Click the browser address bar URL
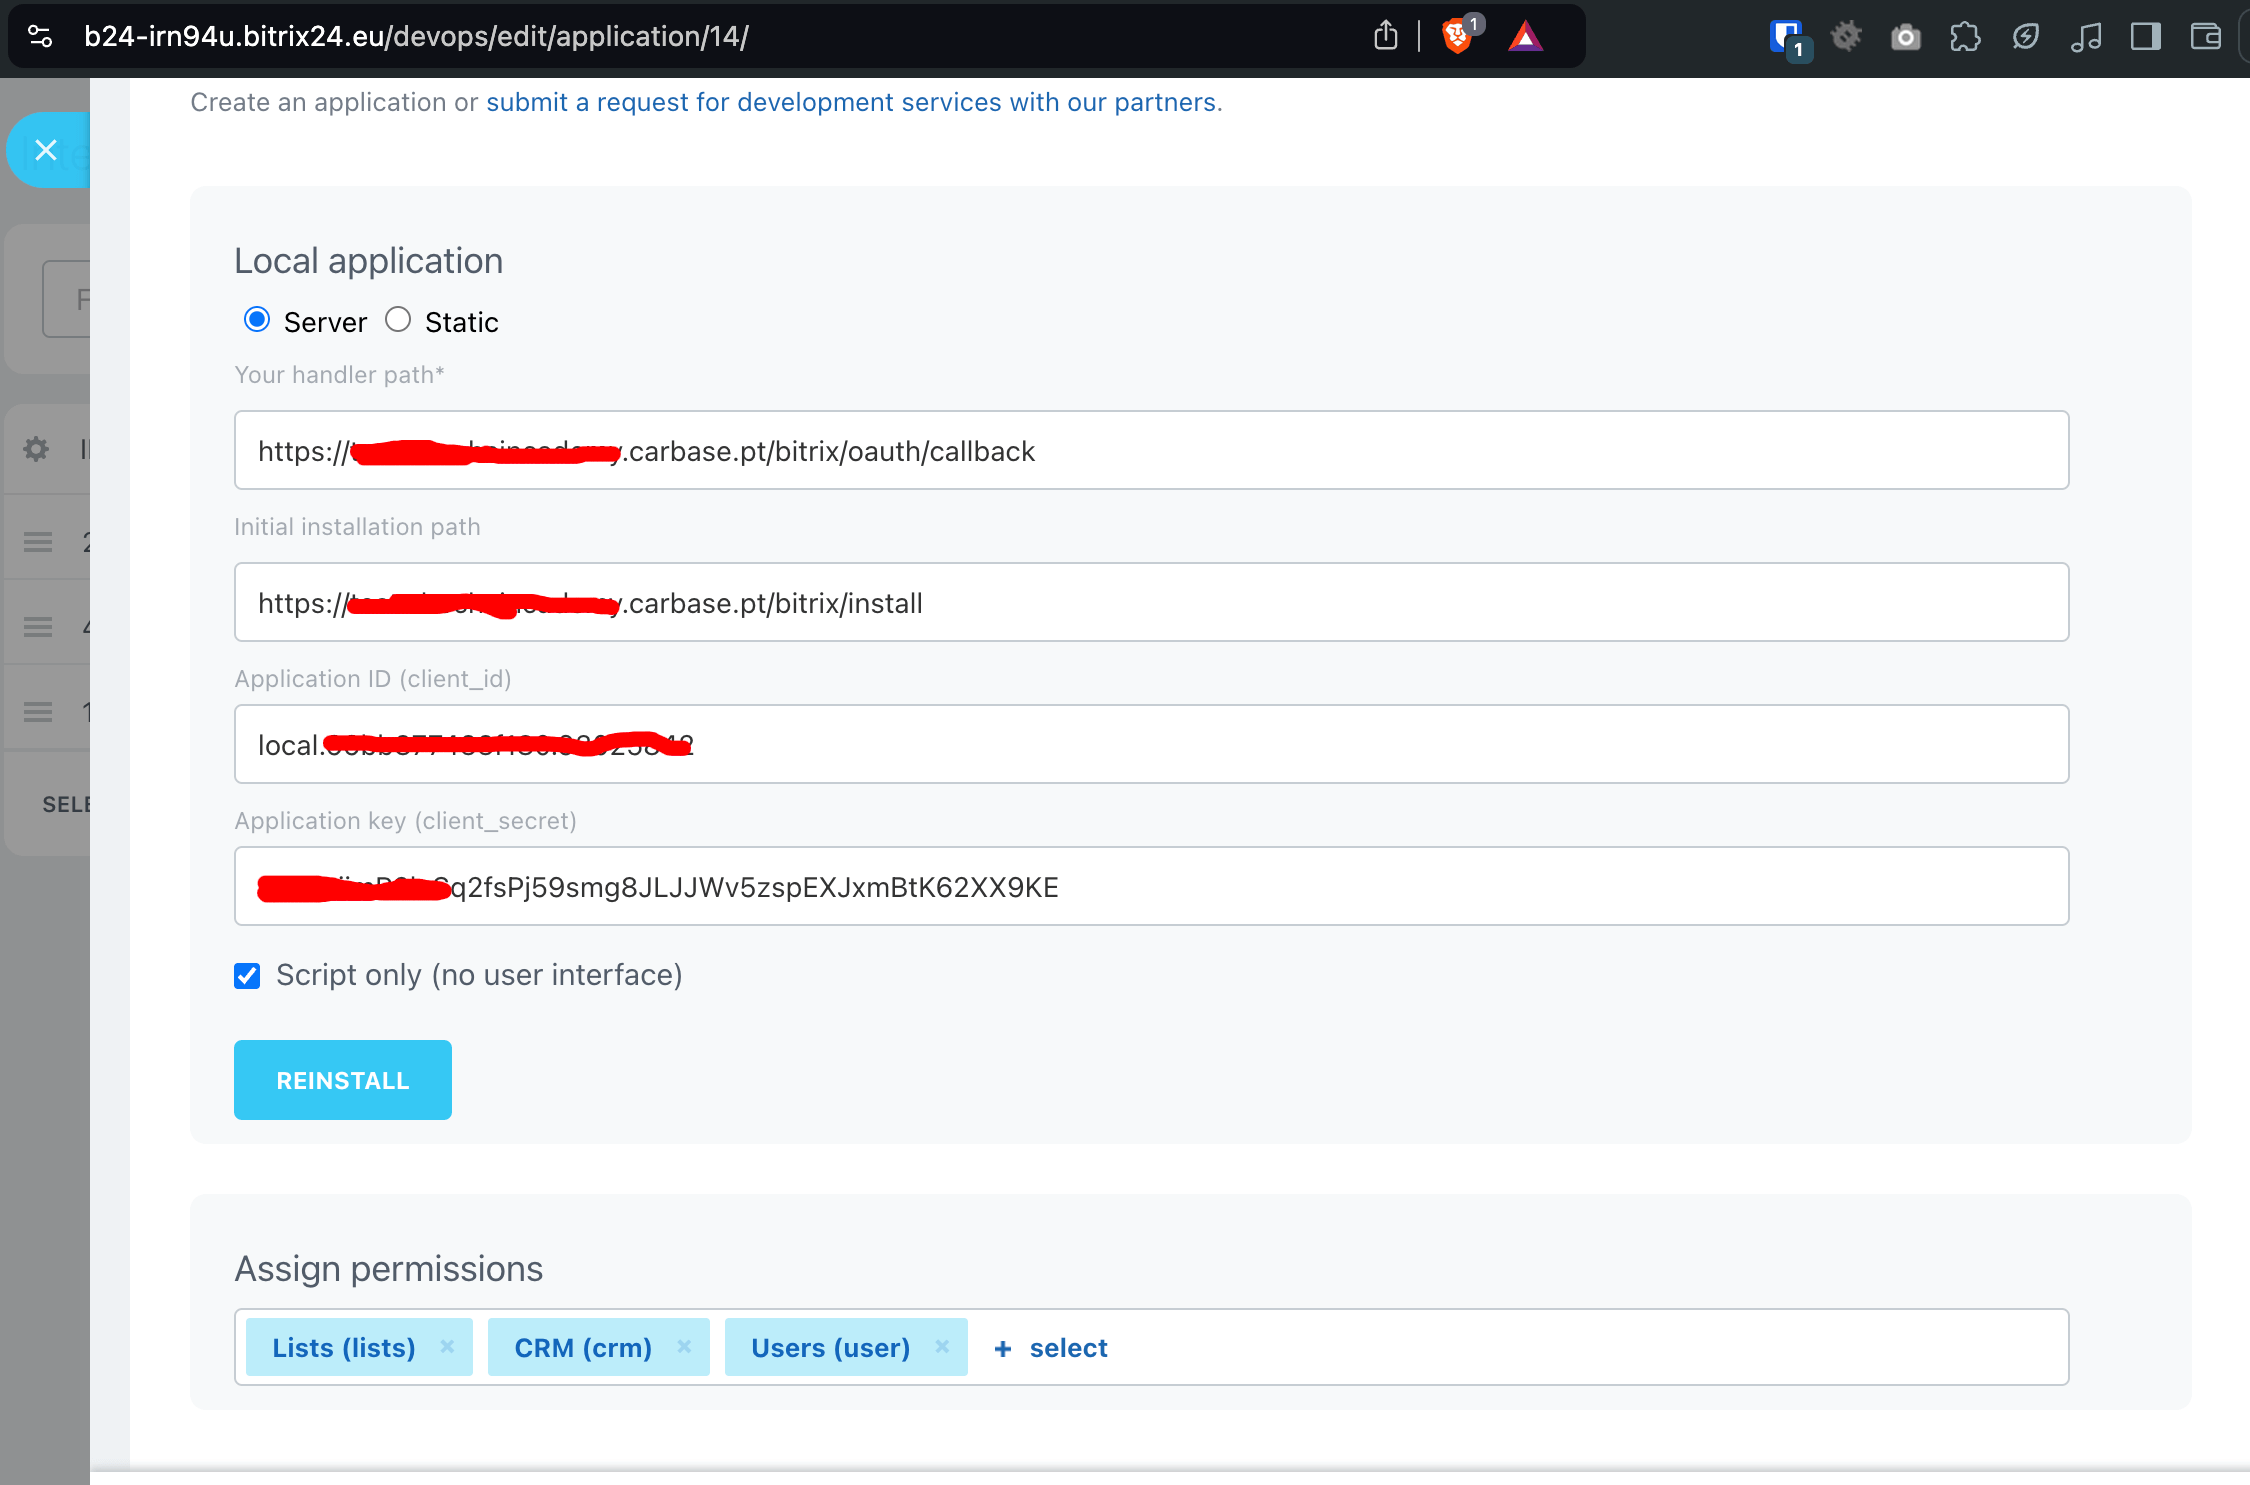This screenshot has width=2250, height=1485. pyautogui.click(x=416, y=37)
